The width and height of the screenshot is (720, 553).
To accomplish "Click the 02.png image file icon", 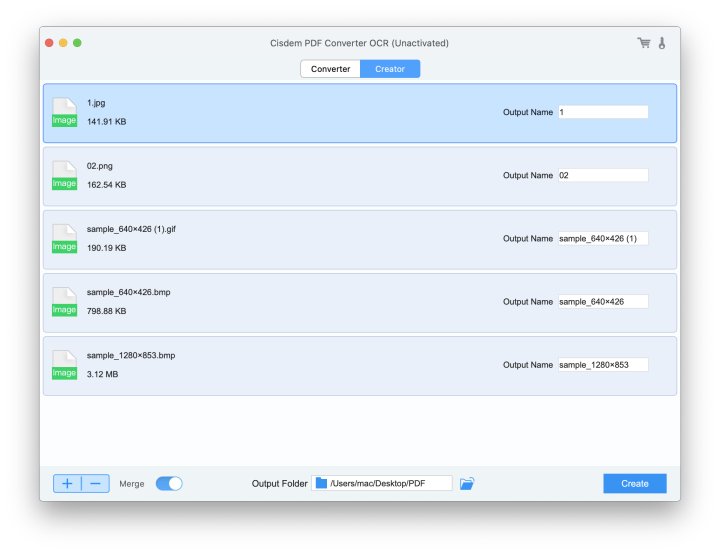I will [64, 175].
